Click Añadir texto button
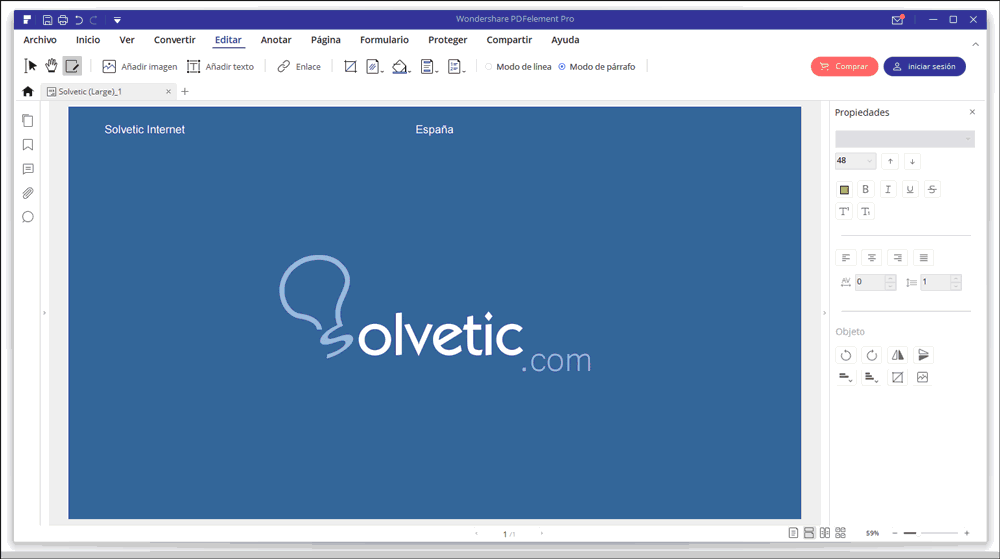The width and height of the screenshot is (1000, 559). click(x=220, y=66)
